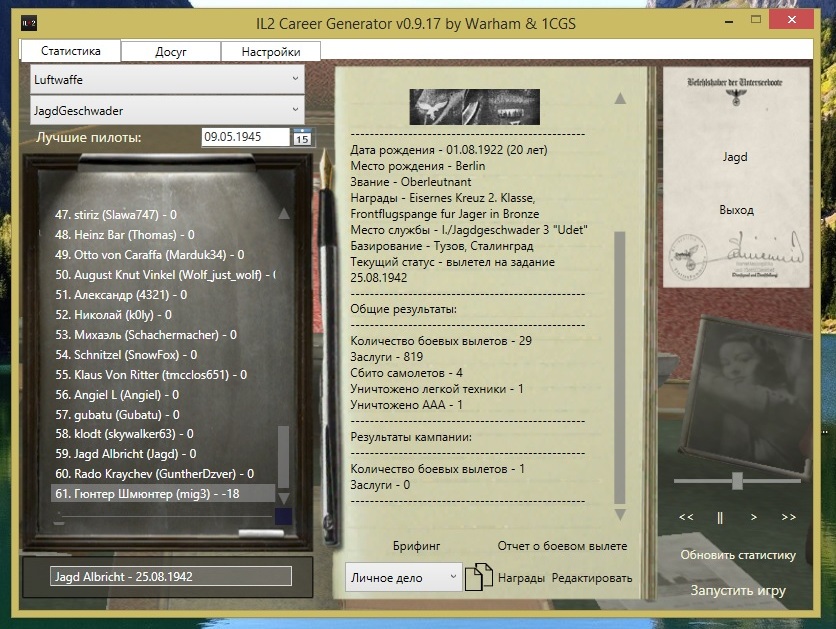The height and width of the screenshot is (629, 836).
Task: Select pilot 49. Otto von Caraffa
Action: [x=149, y=255]
